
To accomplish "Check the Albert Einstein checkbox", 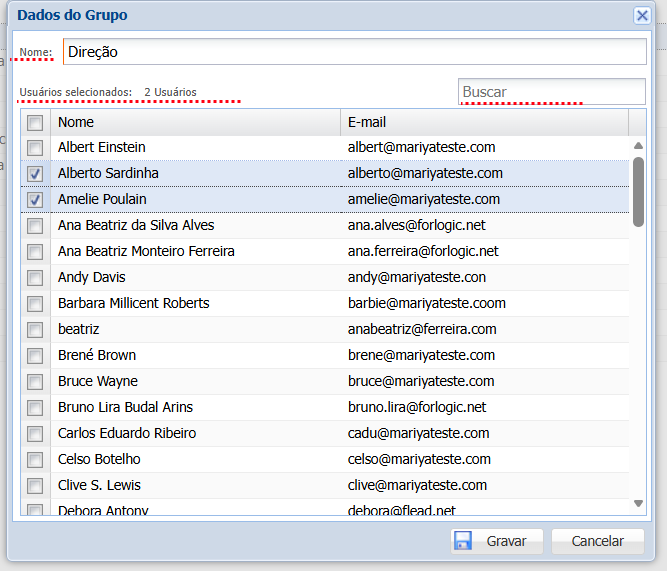I will 35,147.
